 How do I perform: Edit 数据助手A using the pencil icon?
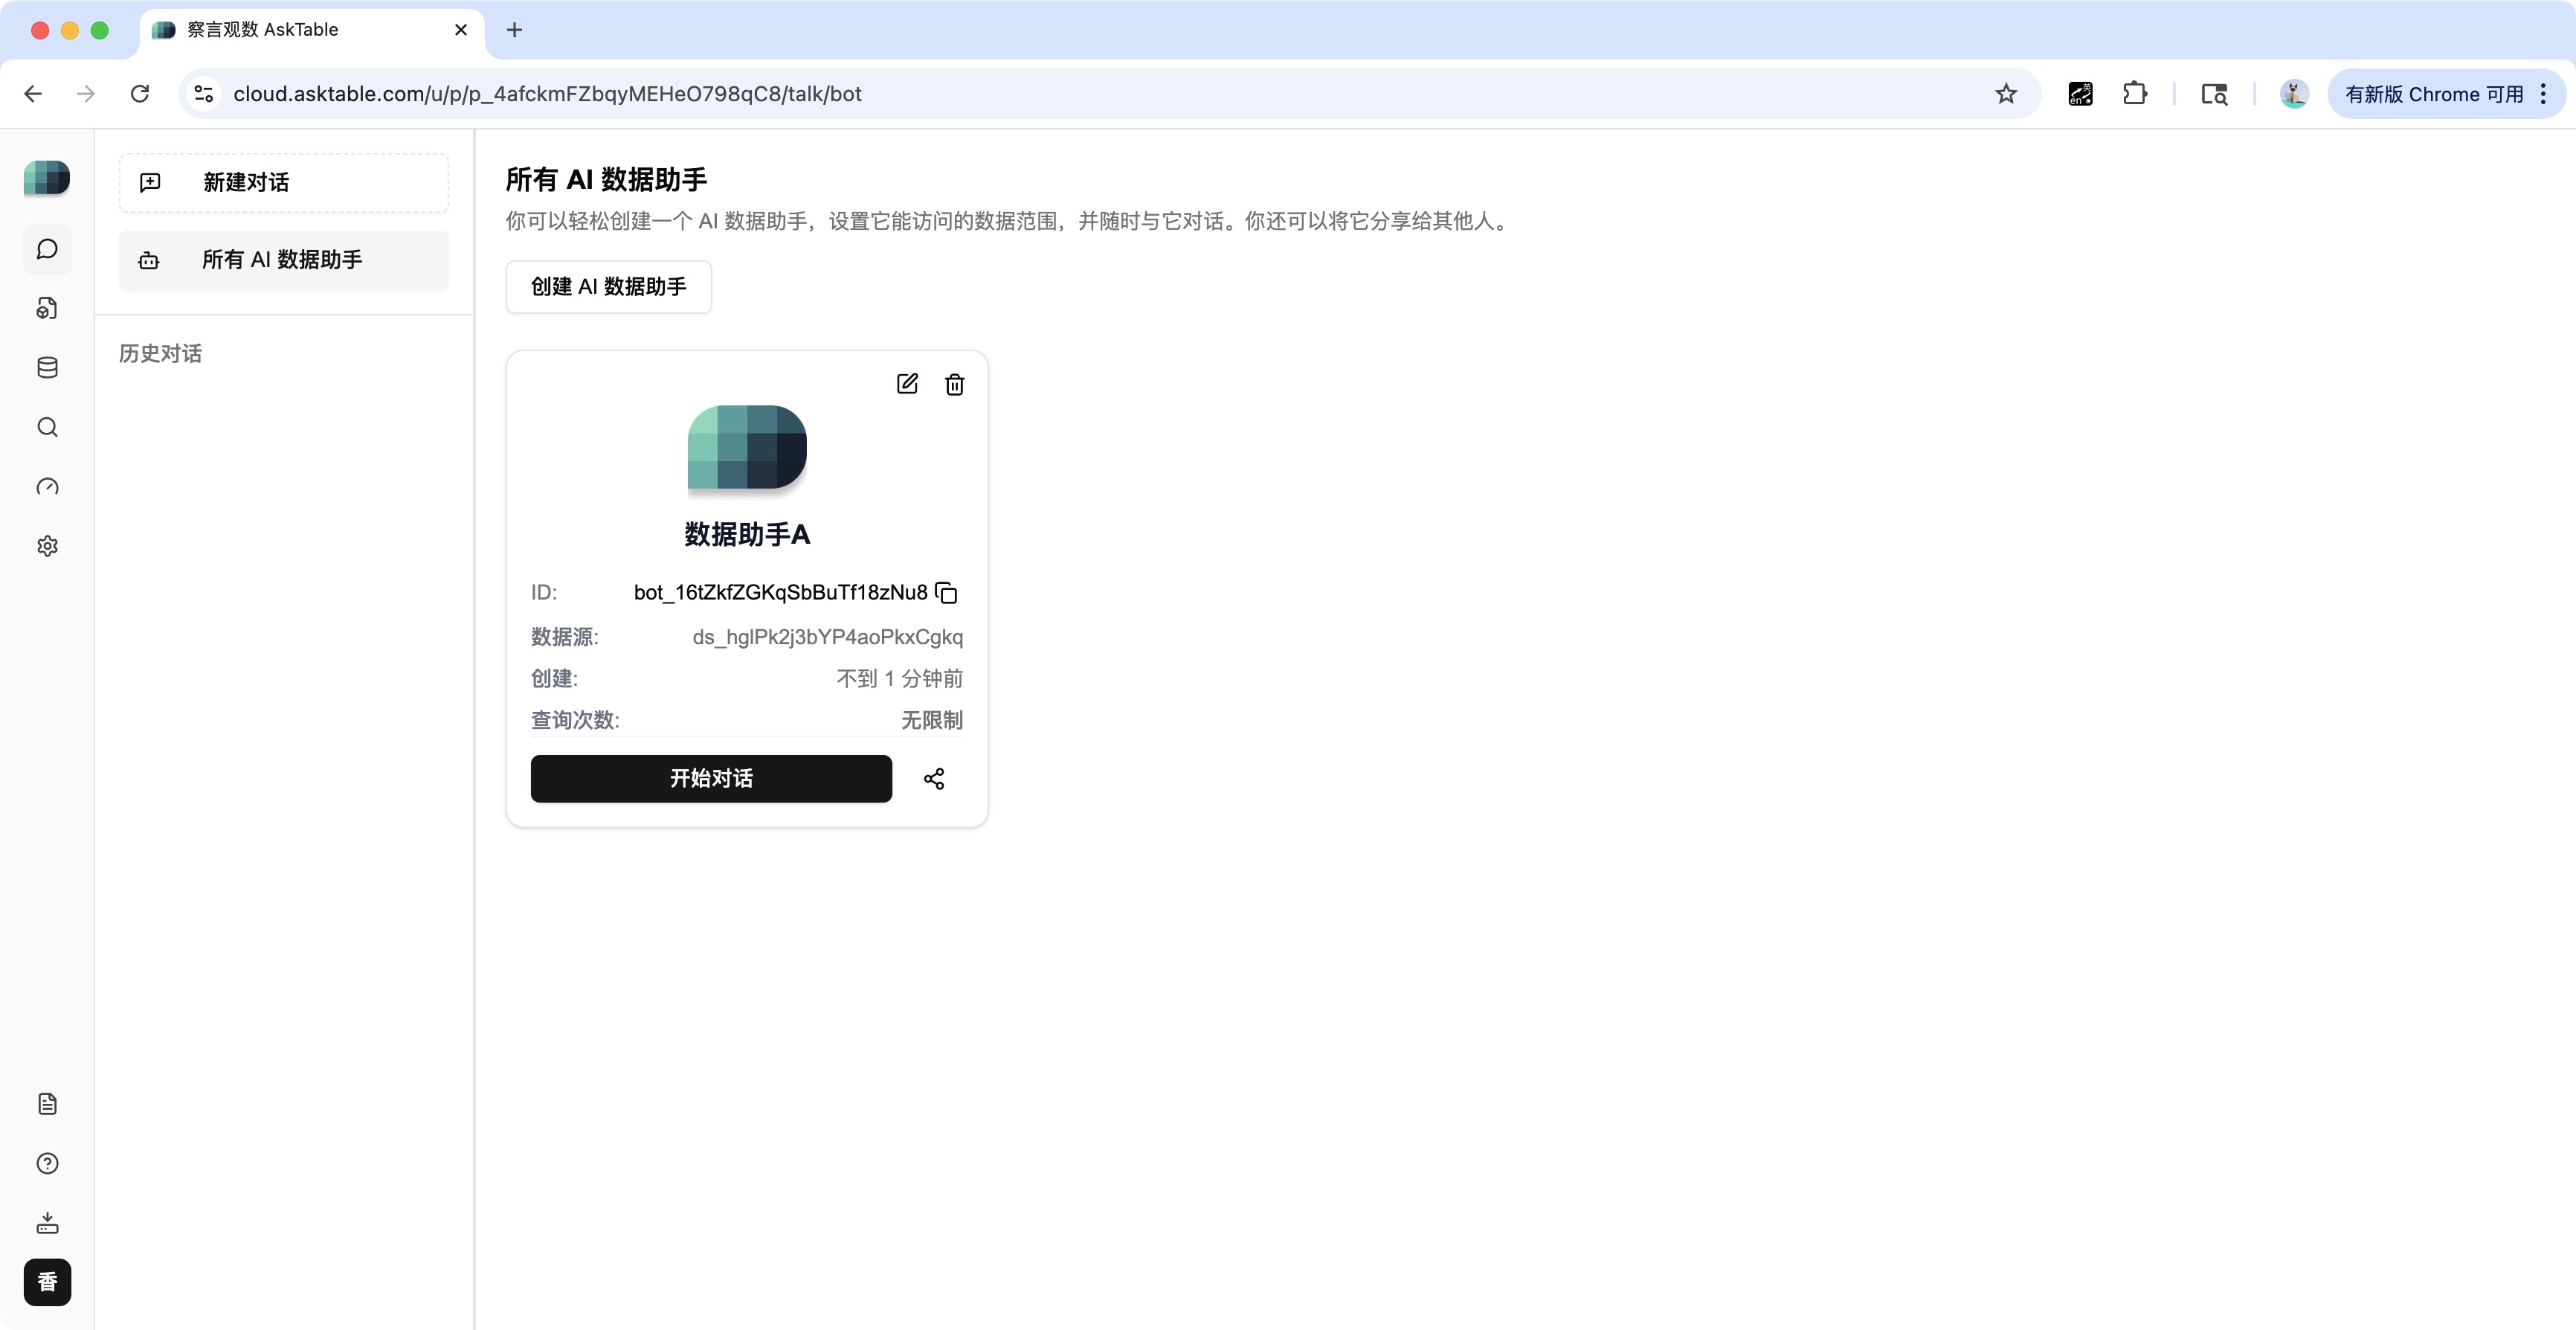click(x=907, y=384)
